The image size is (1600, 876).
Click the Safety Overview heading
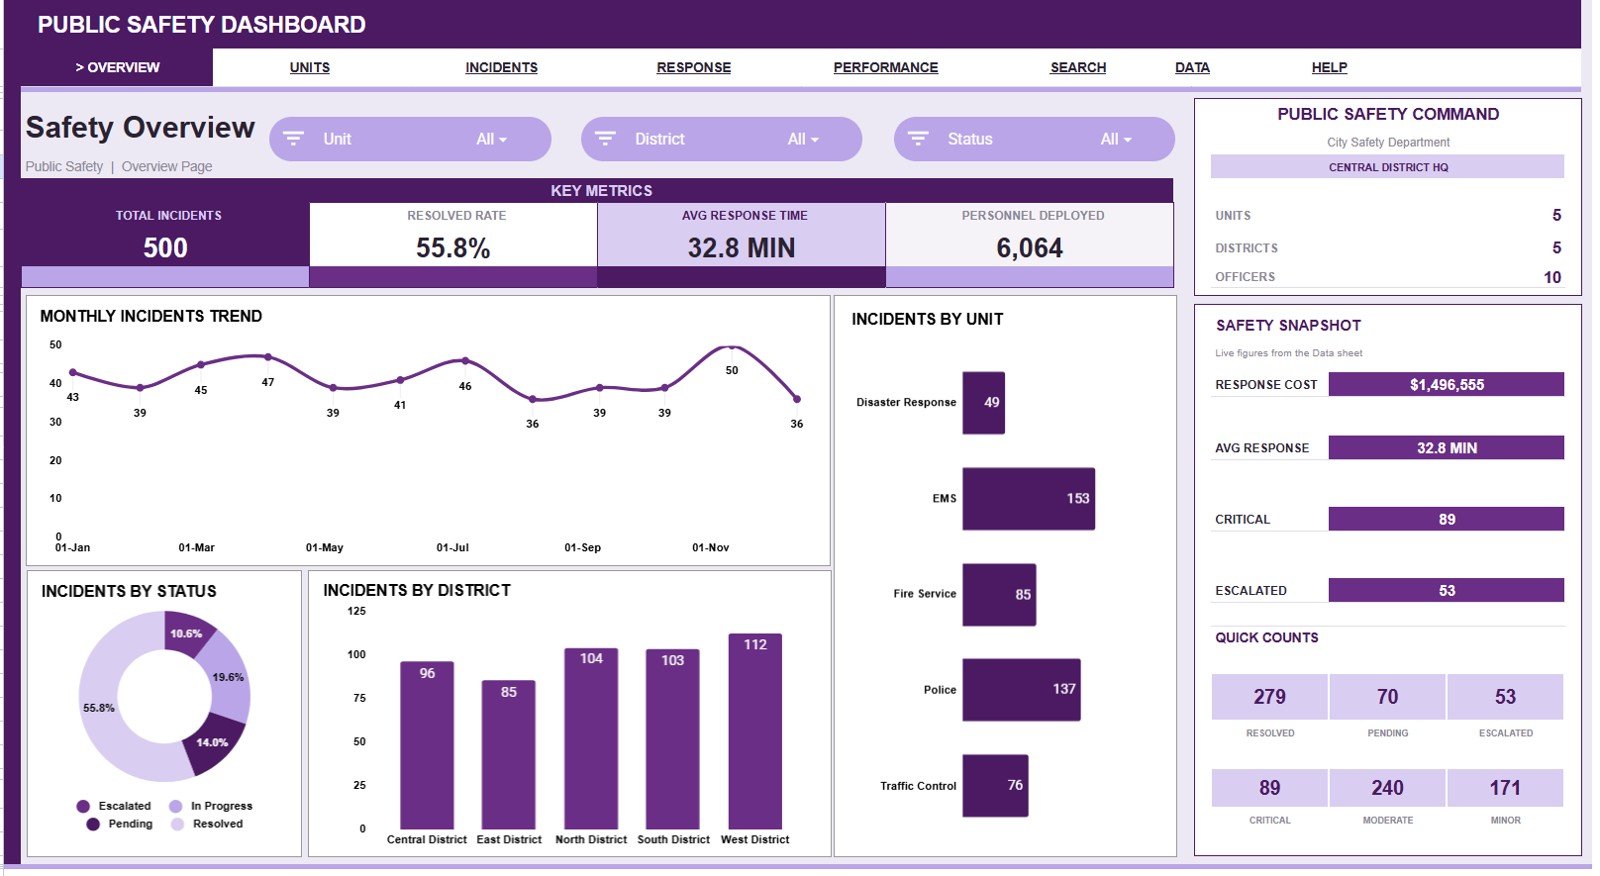140,128
